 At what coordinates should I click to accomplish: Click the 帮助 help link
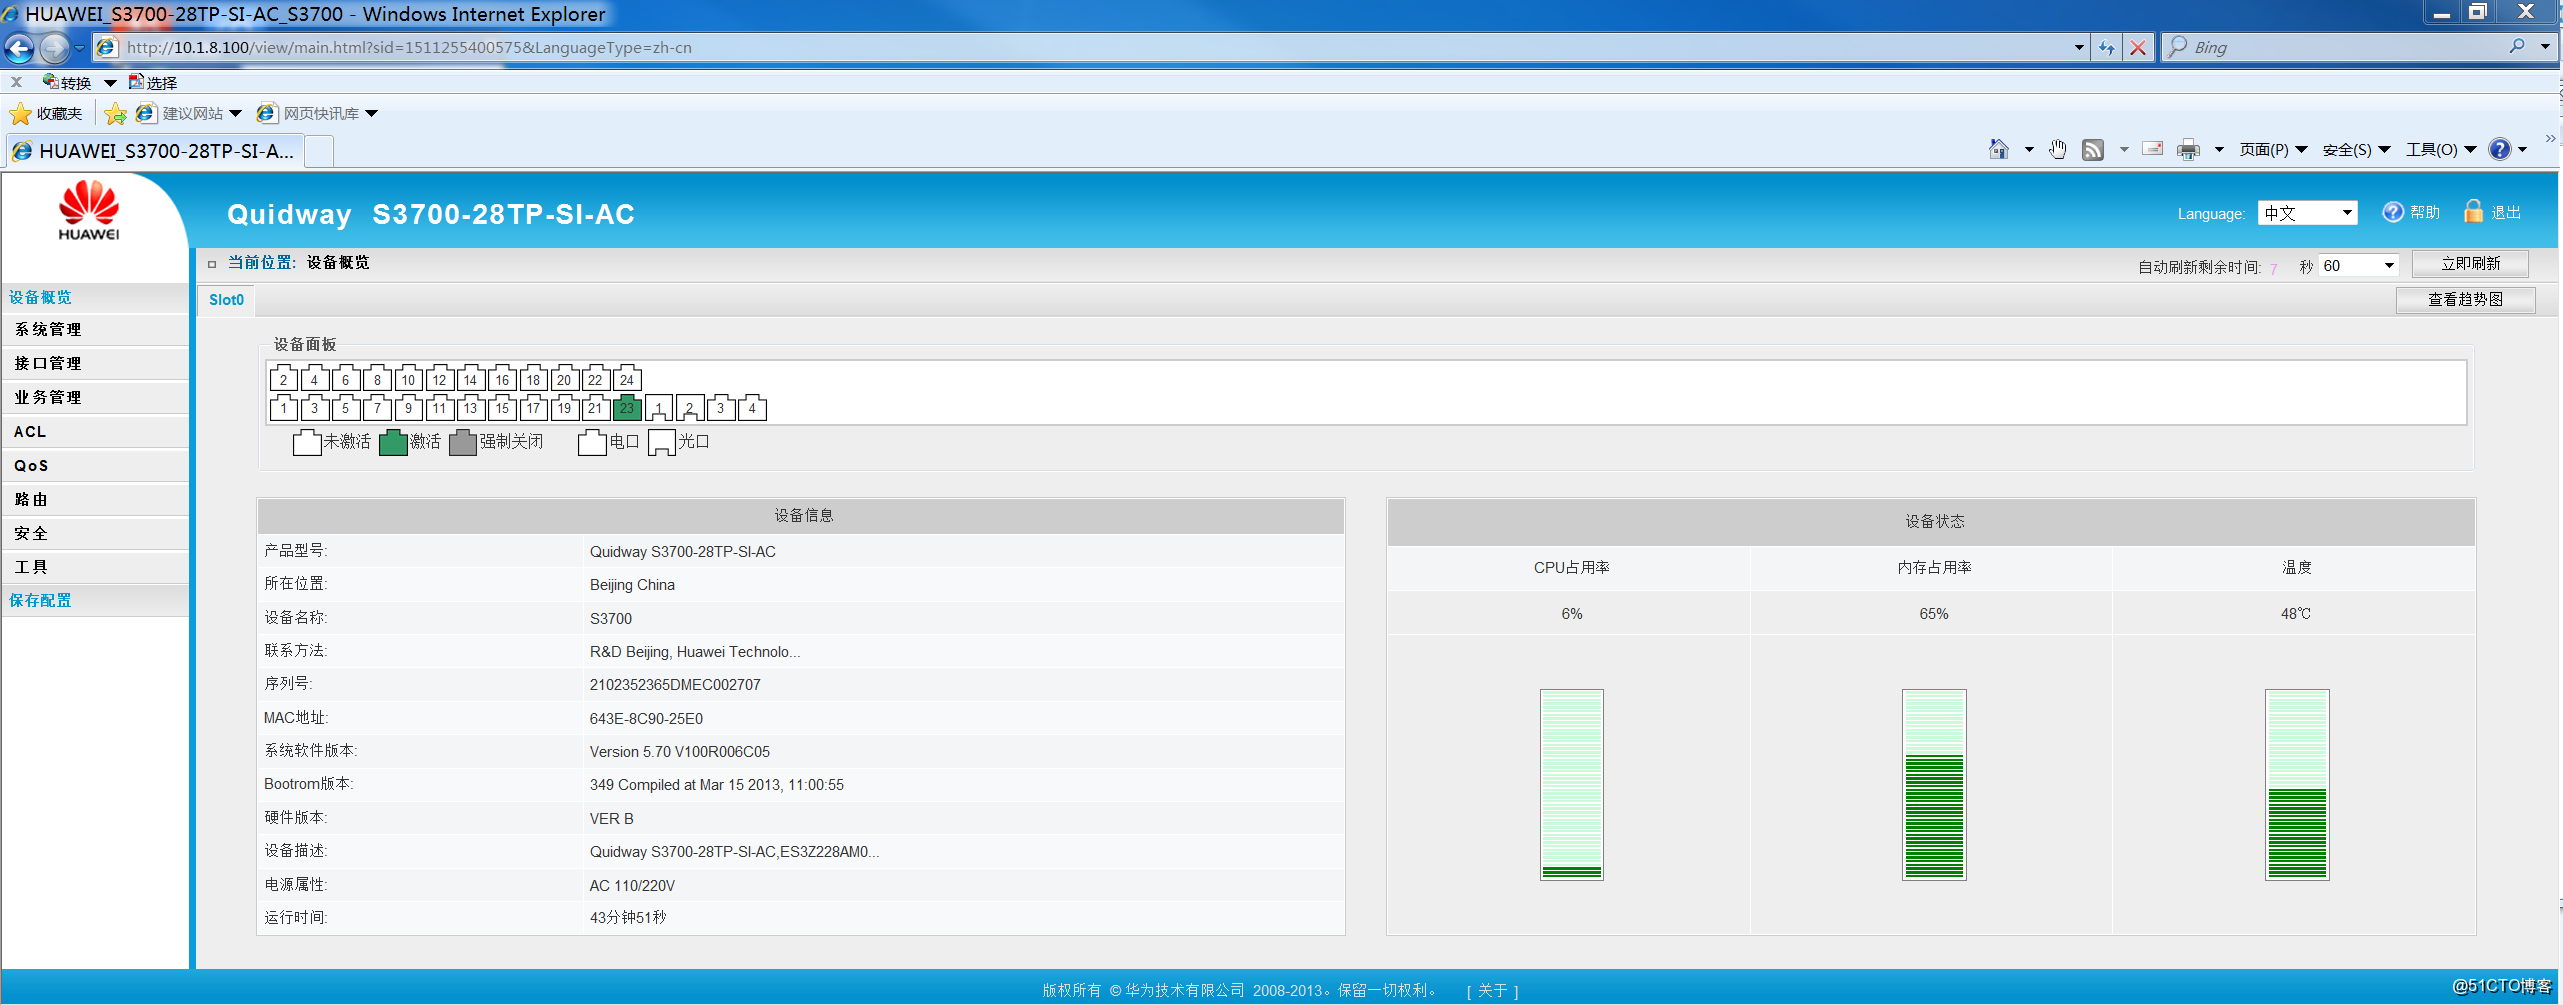[2425, 212]
